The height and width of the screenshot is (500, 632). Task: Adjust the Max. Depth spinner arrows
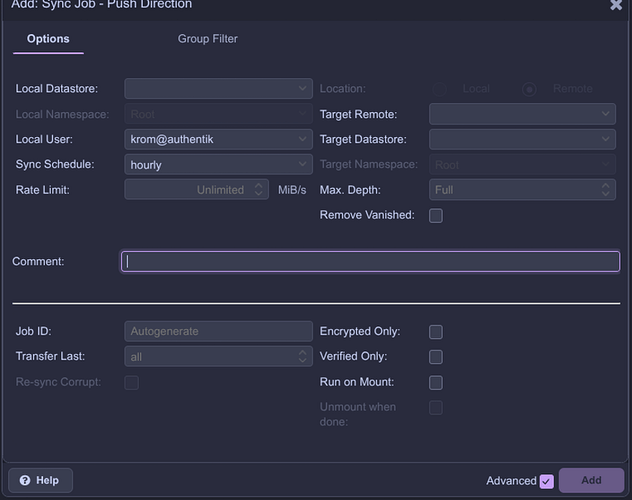click(606, 190)
